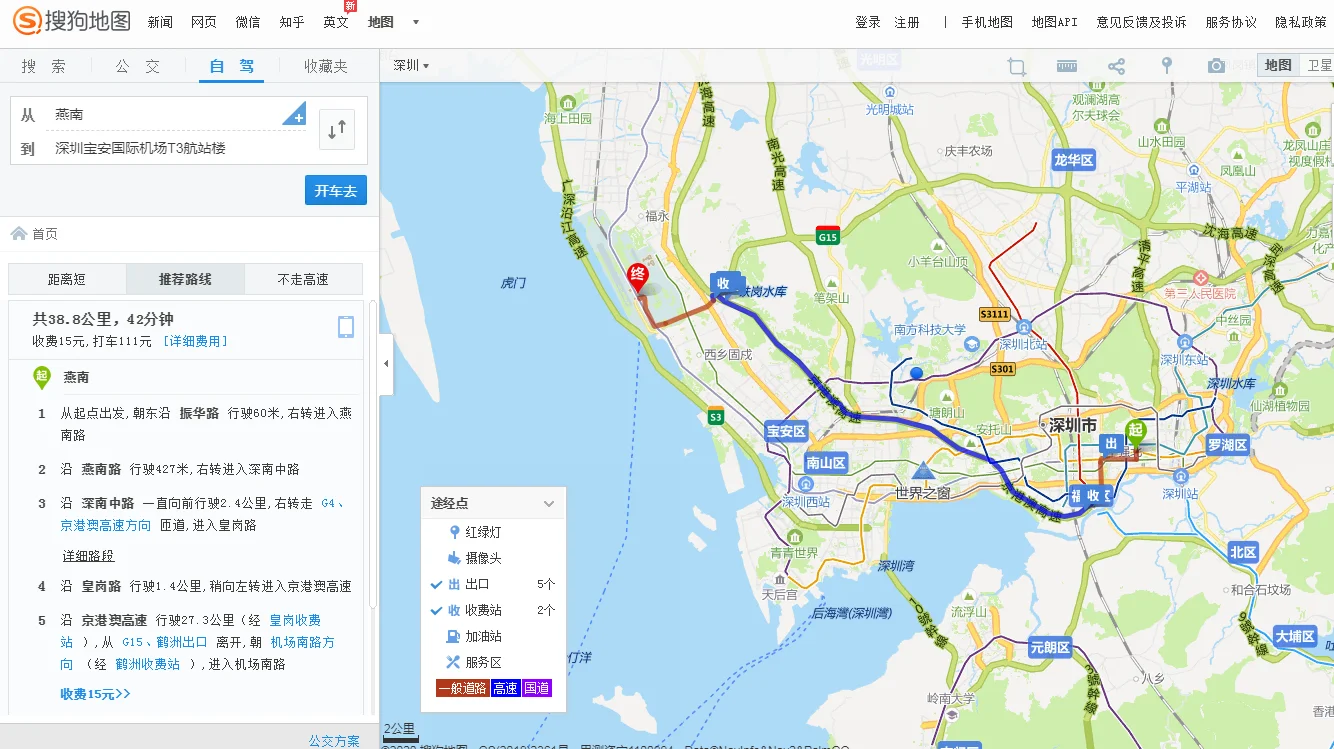Select the rectangle area tool
This screenshot has height=749, width=1334.
point(1016,64)
